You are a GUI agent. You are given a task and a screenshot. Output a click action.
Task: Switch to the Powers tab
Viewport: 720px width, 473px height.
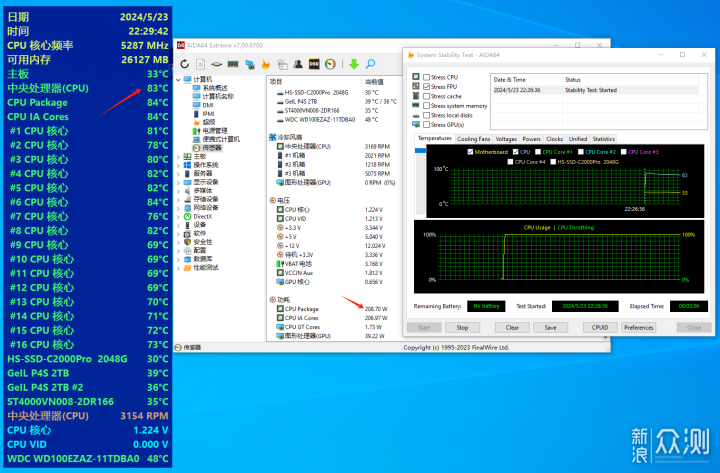click(x=531, y=139)
